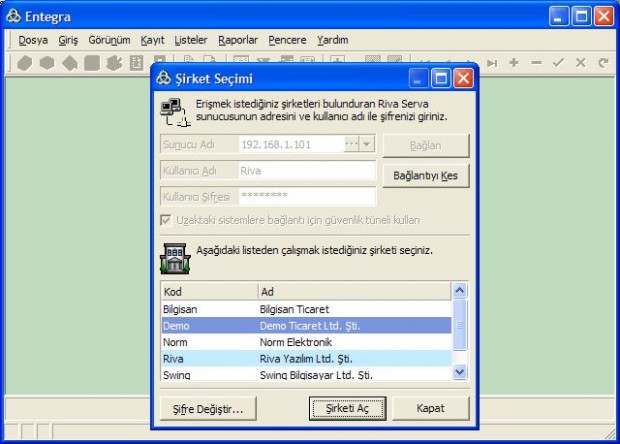
Task: Open the Kayıt menu
Action: click(x=152, y=40)
